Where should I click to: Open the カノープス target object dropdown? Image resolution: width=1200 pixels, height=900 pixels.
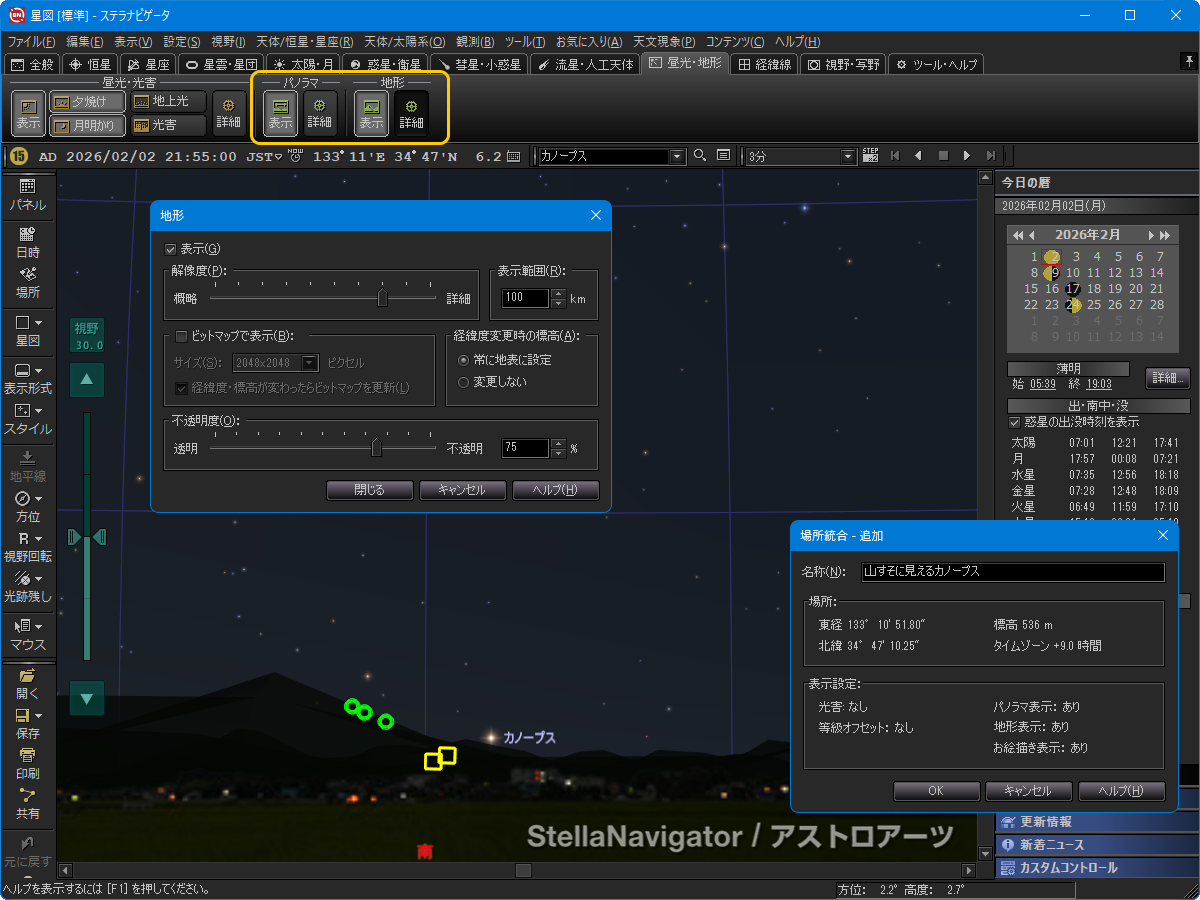[x=676, y=156]
